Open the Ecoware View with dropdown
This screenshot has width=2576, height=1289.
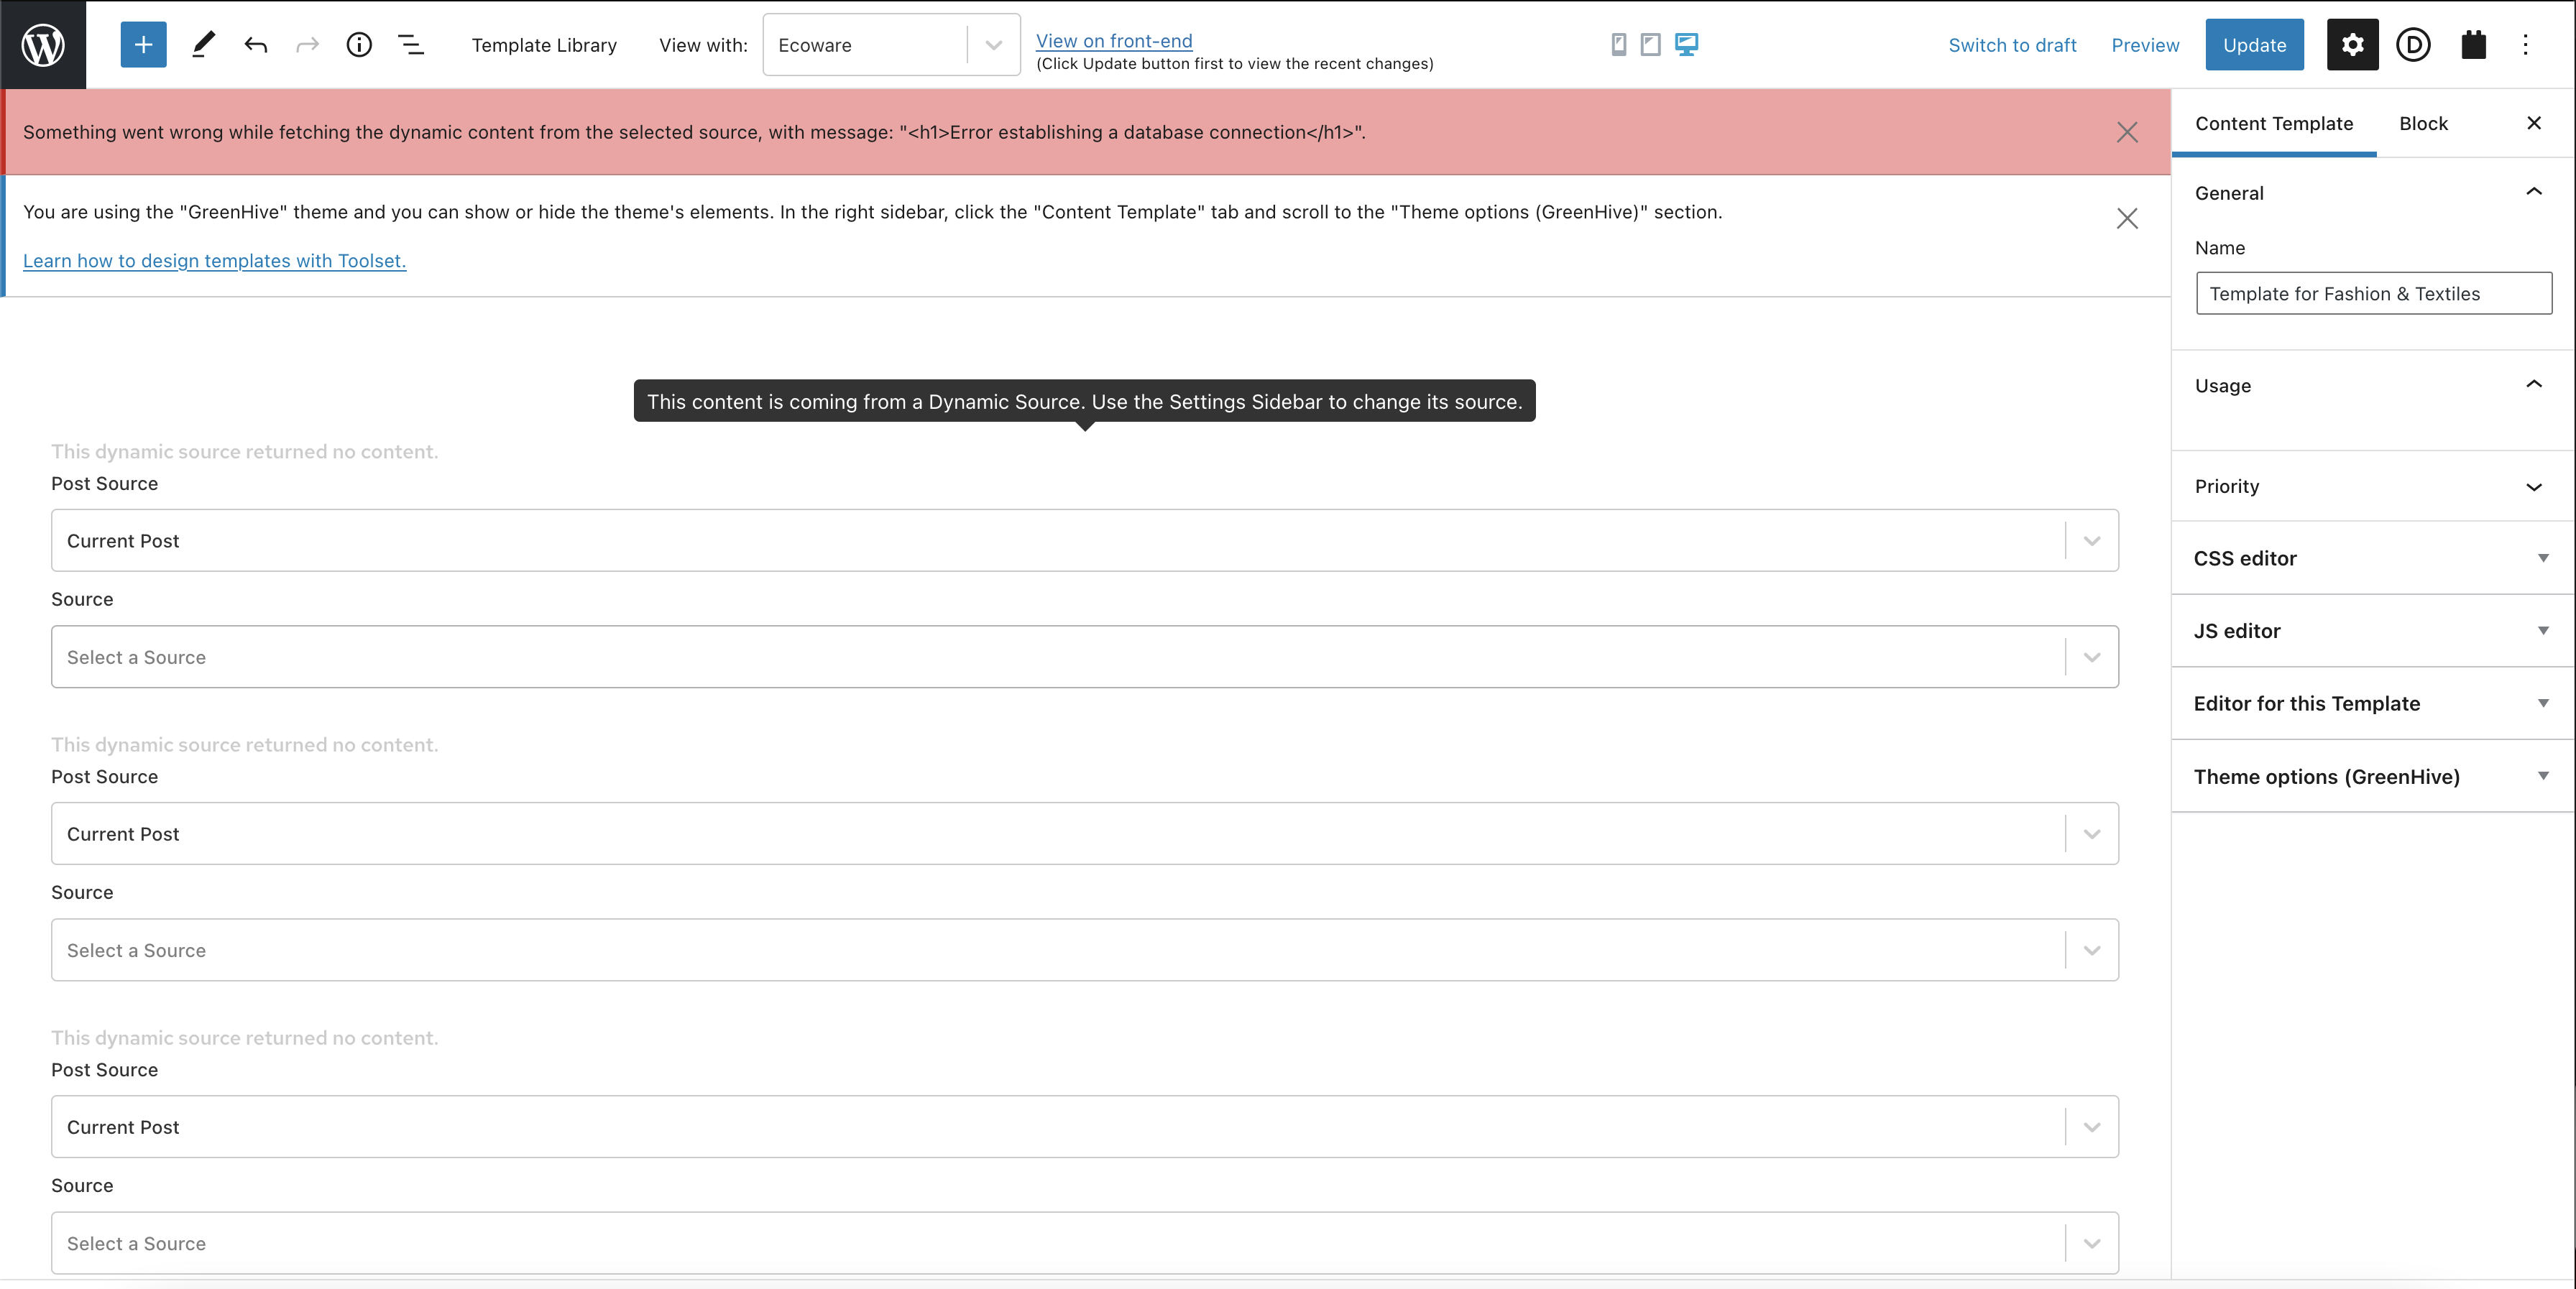pos(890,45)
